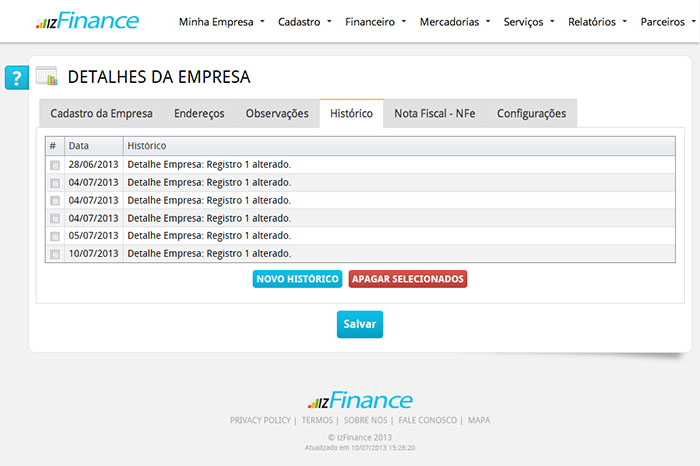Click the Salvar button

pos(359,324)
